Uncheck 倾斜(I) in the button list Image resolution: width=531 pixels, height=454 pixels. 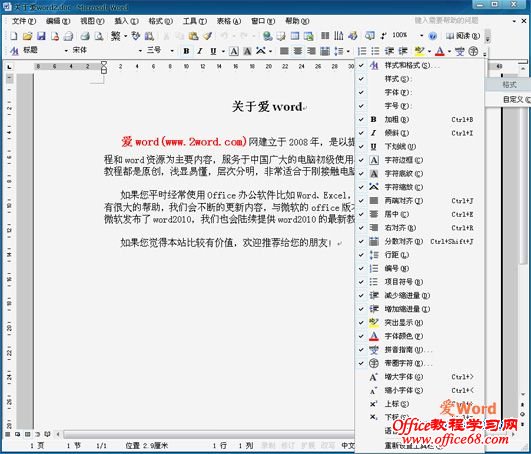click(x=419, y=133)
